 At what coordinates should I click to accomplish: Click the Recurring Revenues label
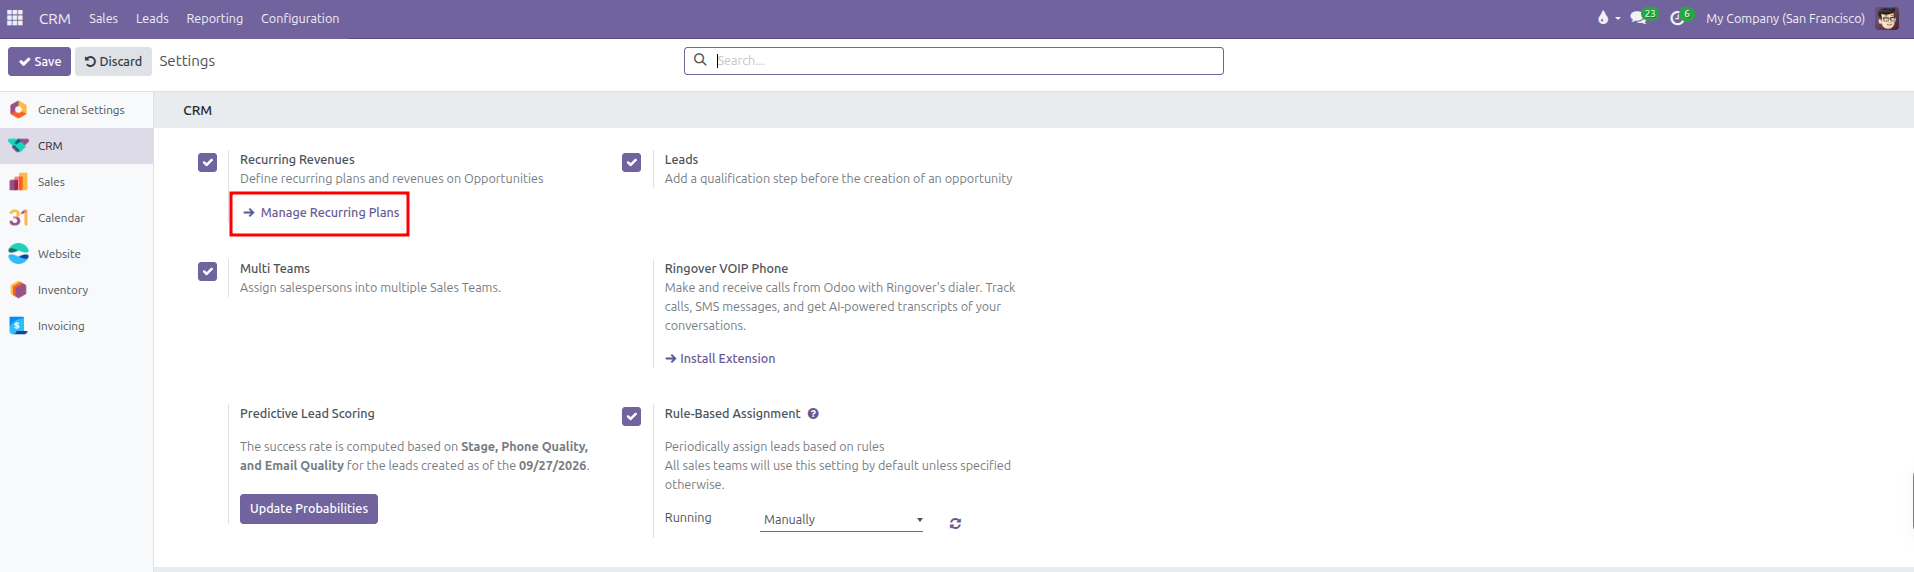(297, 160)
